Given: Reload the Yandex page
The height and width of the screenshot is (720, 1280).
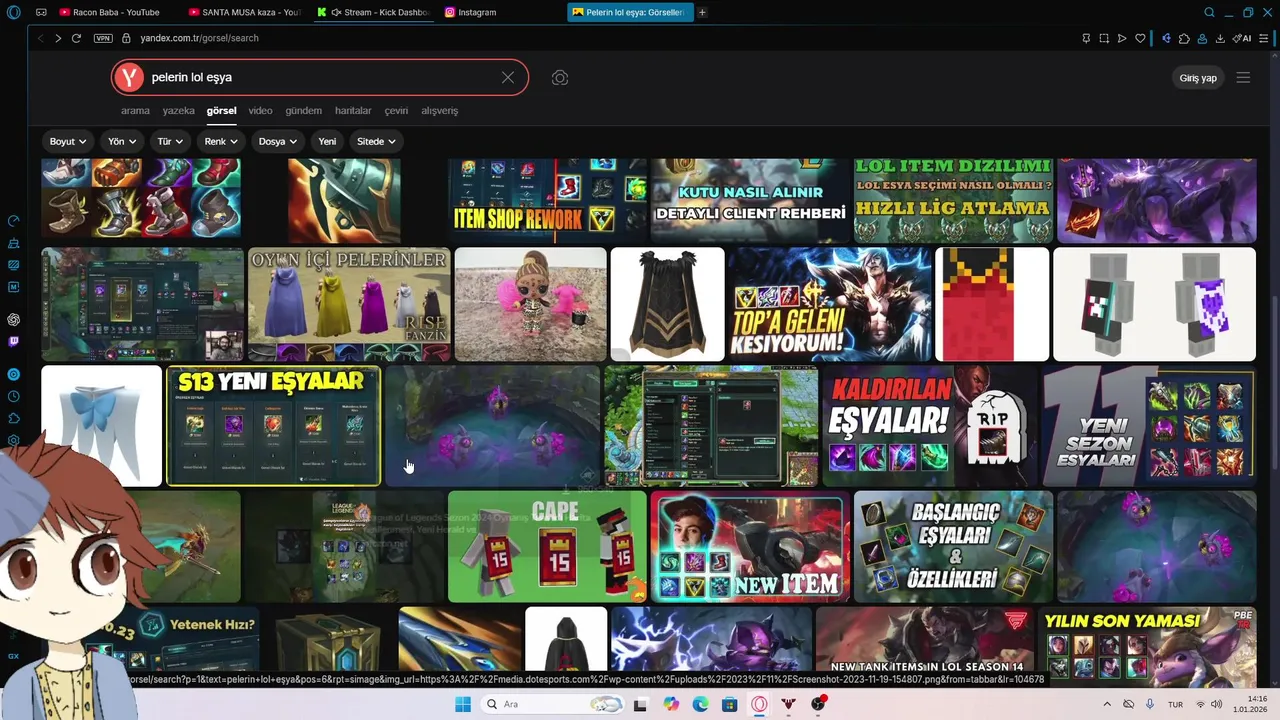Looking at the screenshot, I should click(x=76, y=38).
